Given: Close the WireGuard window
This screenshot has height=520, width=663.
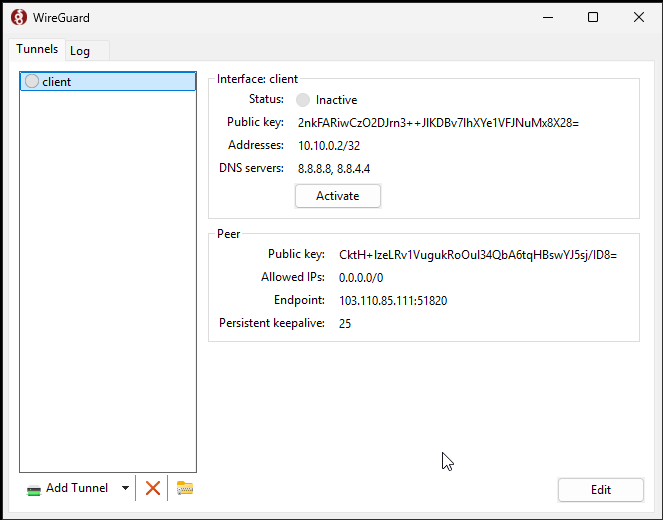Looking at the screenshot, I should (639, 17).
